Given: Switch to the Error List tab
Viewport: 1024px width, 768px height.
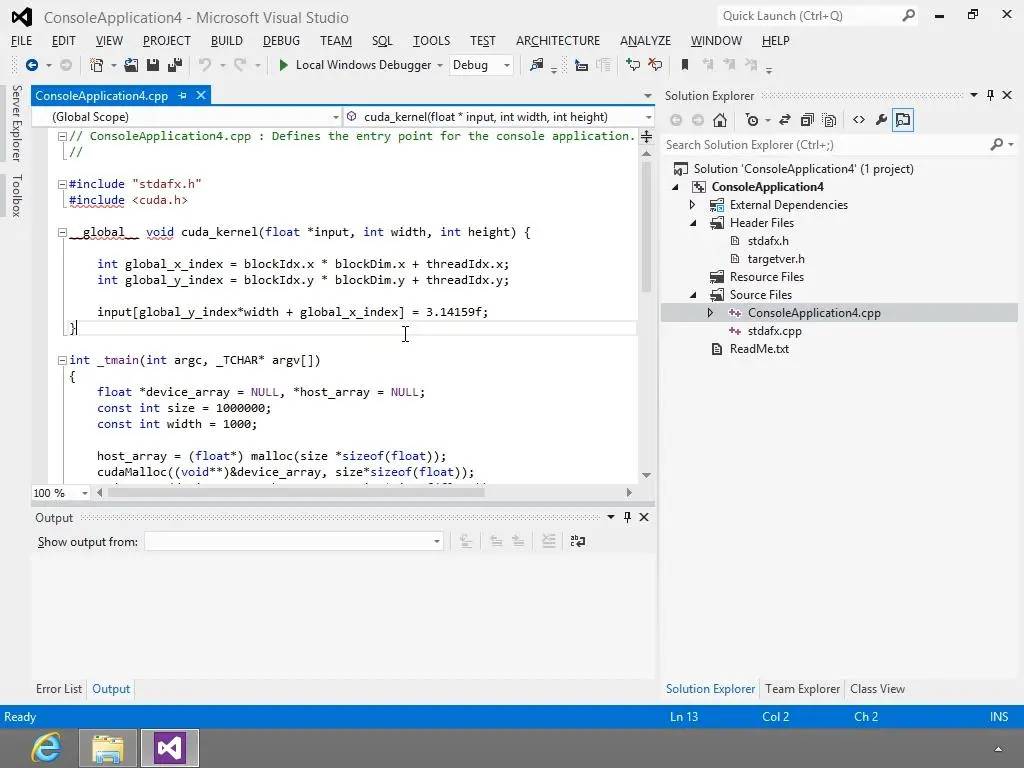Looking at the screenshot, I should click(59, 689).
